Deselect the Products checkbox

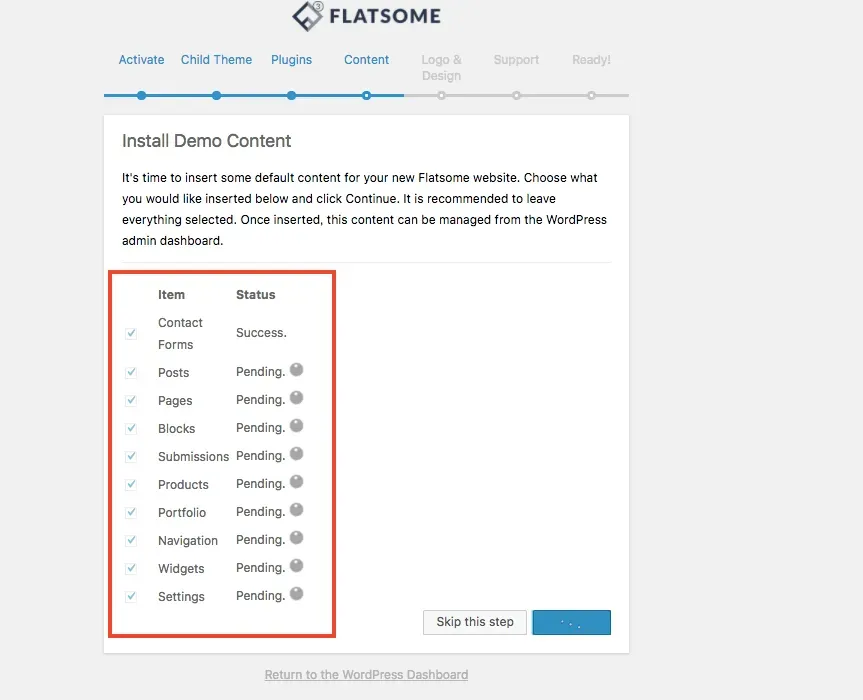click(131, 484)
